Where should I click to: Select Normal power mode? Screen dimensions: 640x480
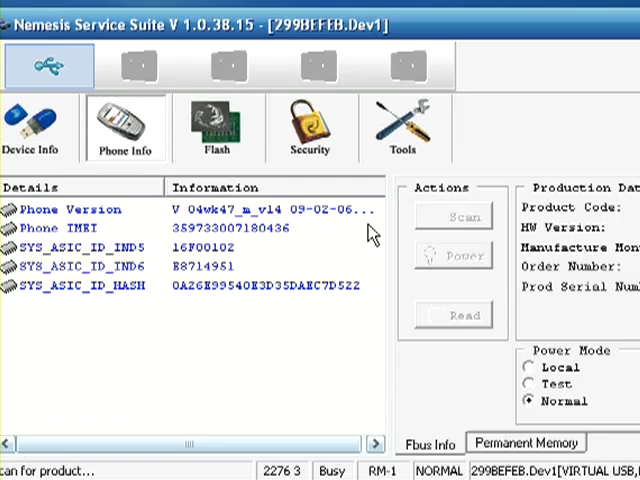click(x=528, y=400)
